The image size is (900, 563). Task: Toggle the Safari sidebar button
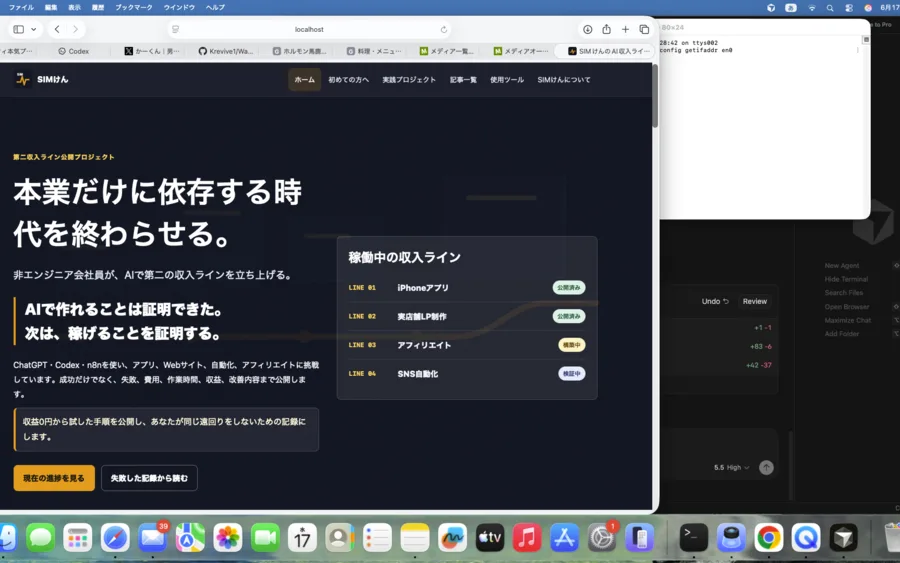(x=18, y=29)
